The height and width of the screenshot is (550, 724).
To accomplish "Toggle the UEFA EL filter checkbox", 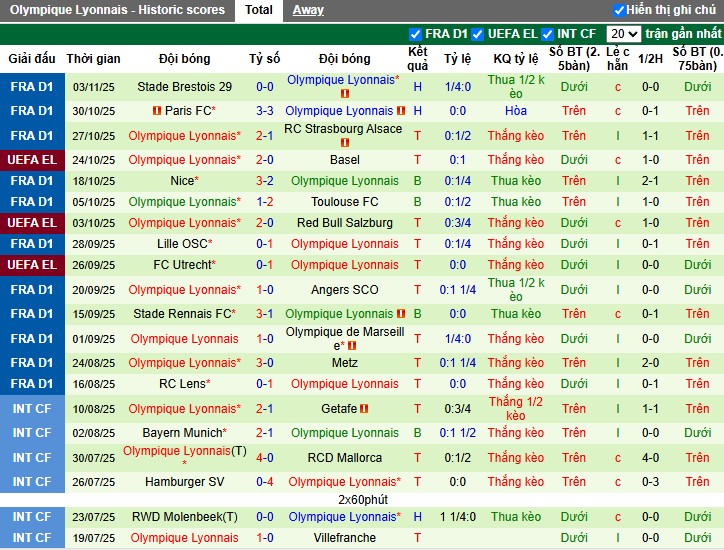I will point(477,34).
